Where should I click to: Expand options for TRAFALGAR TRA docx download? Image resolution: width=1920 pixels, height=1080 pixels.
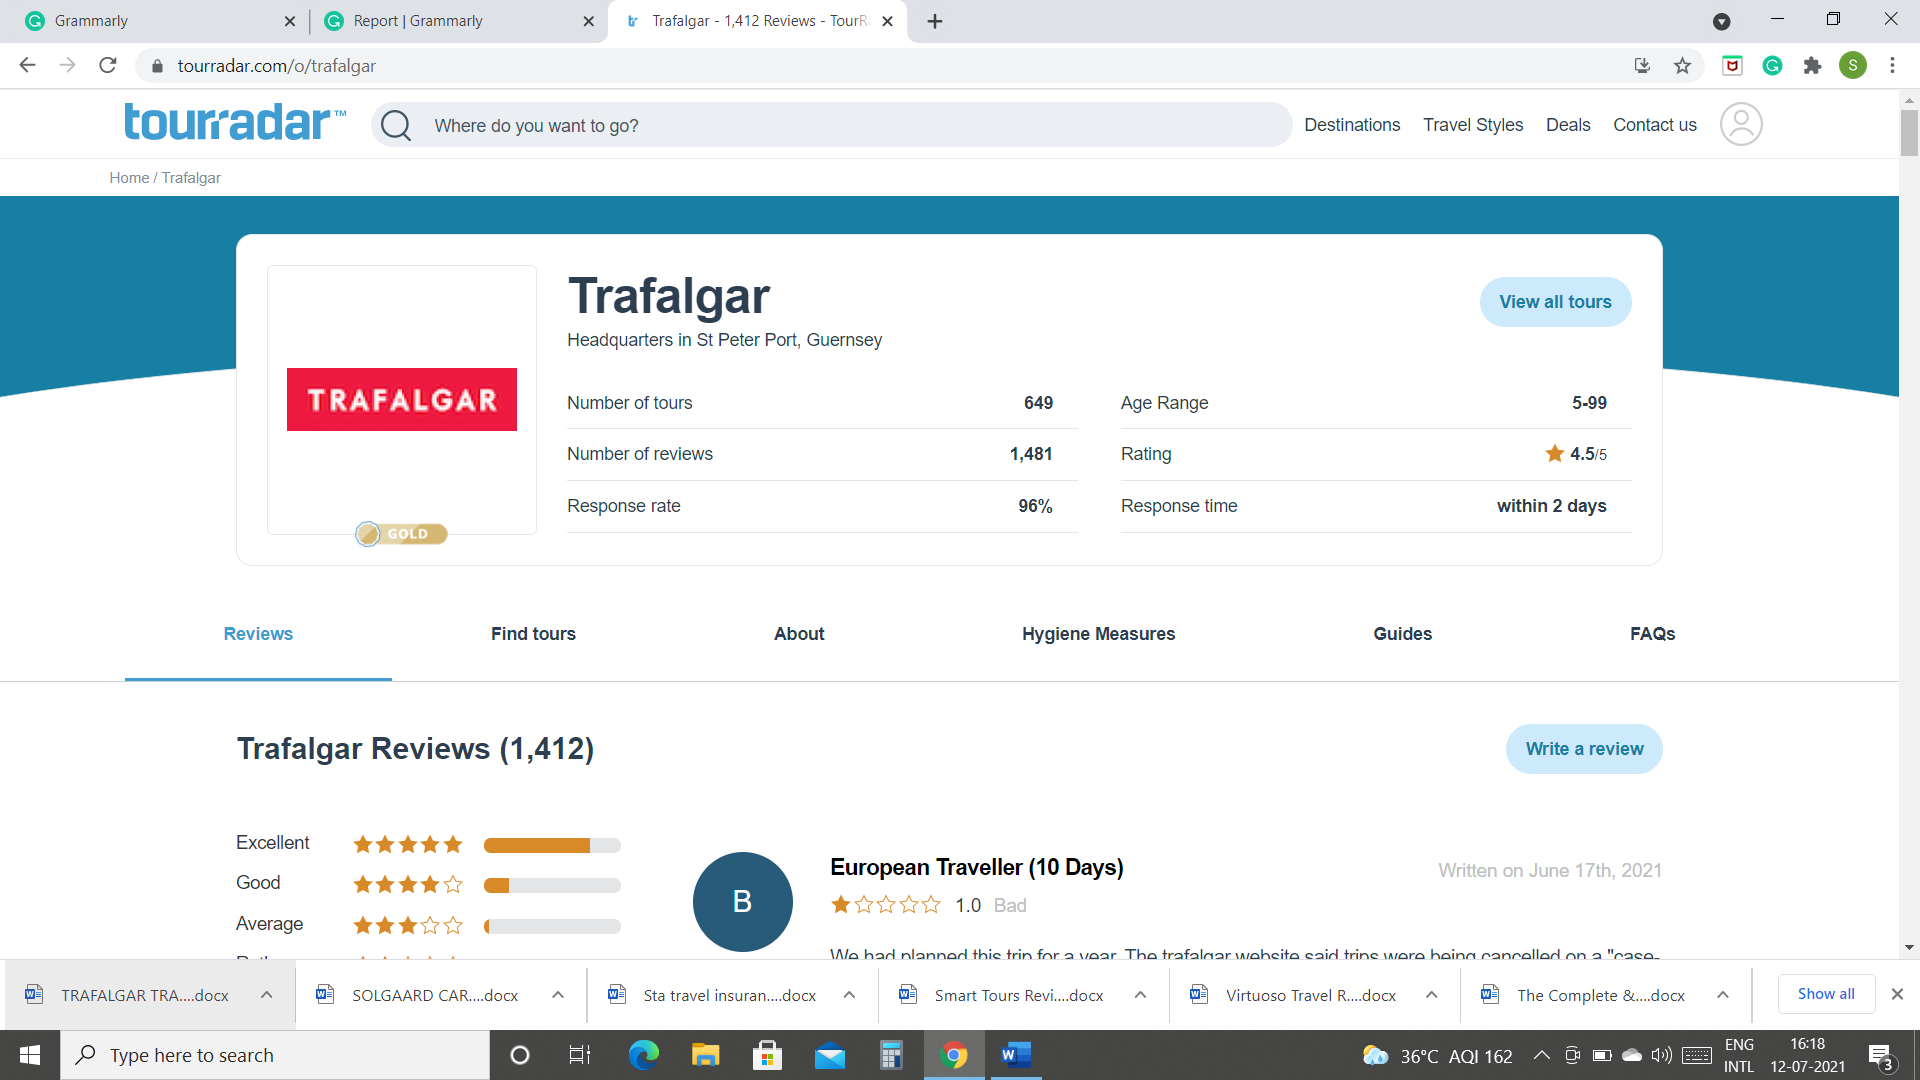click(266, 995)
